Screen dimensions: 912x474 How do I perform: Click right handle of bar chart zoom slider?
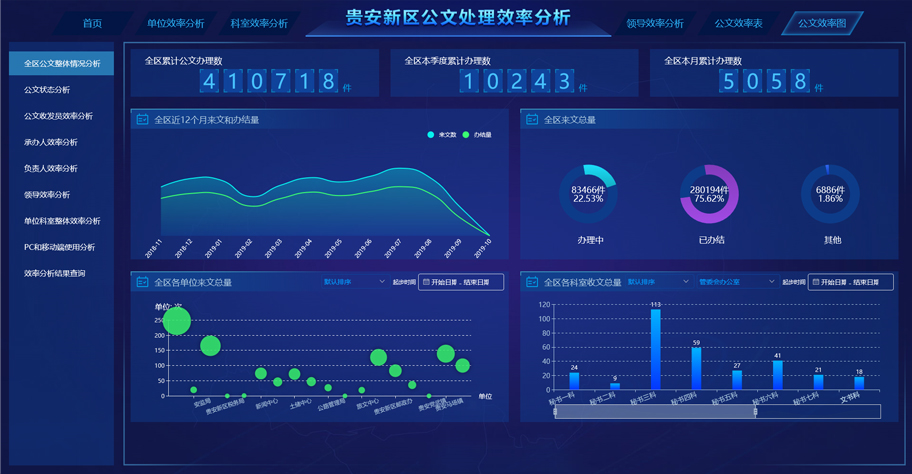click(x=756, y=411)
